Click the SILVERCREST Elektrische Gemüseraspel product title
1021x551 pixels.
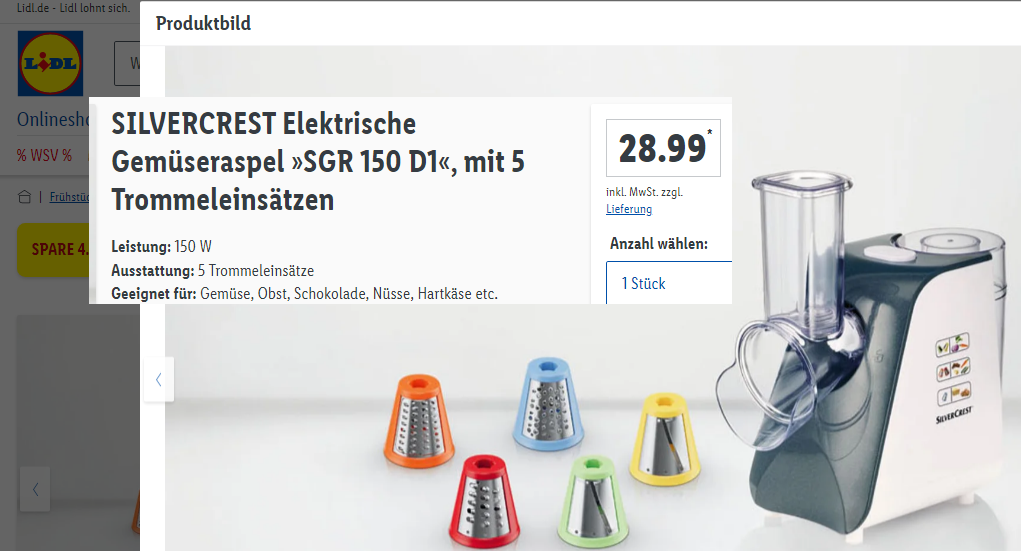pos(318,162)
